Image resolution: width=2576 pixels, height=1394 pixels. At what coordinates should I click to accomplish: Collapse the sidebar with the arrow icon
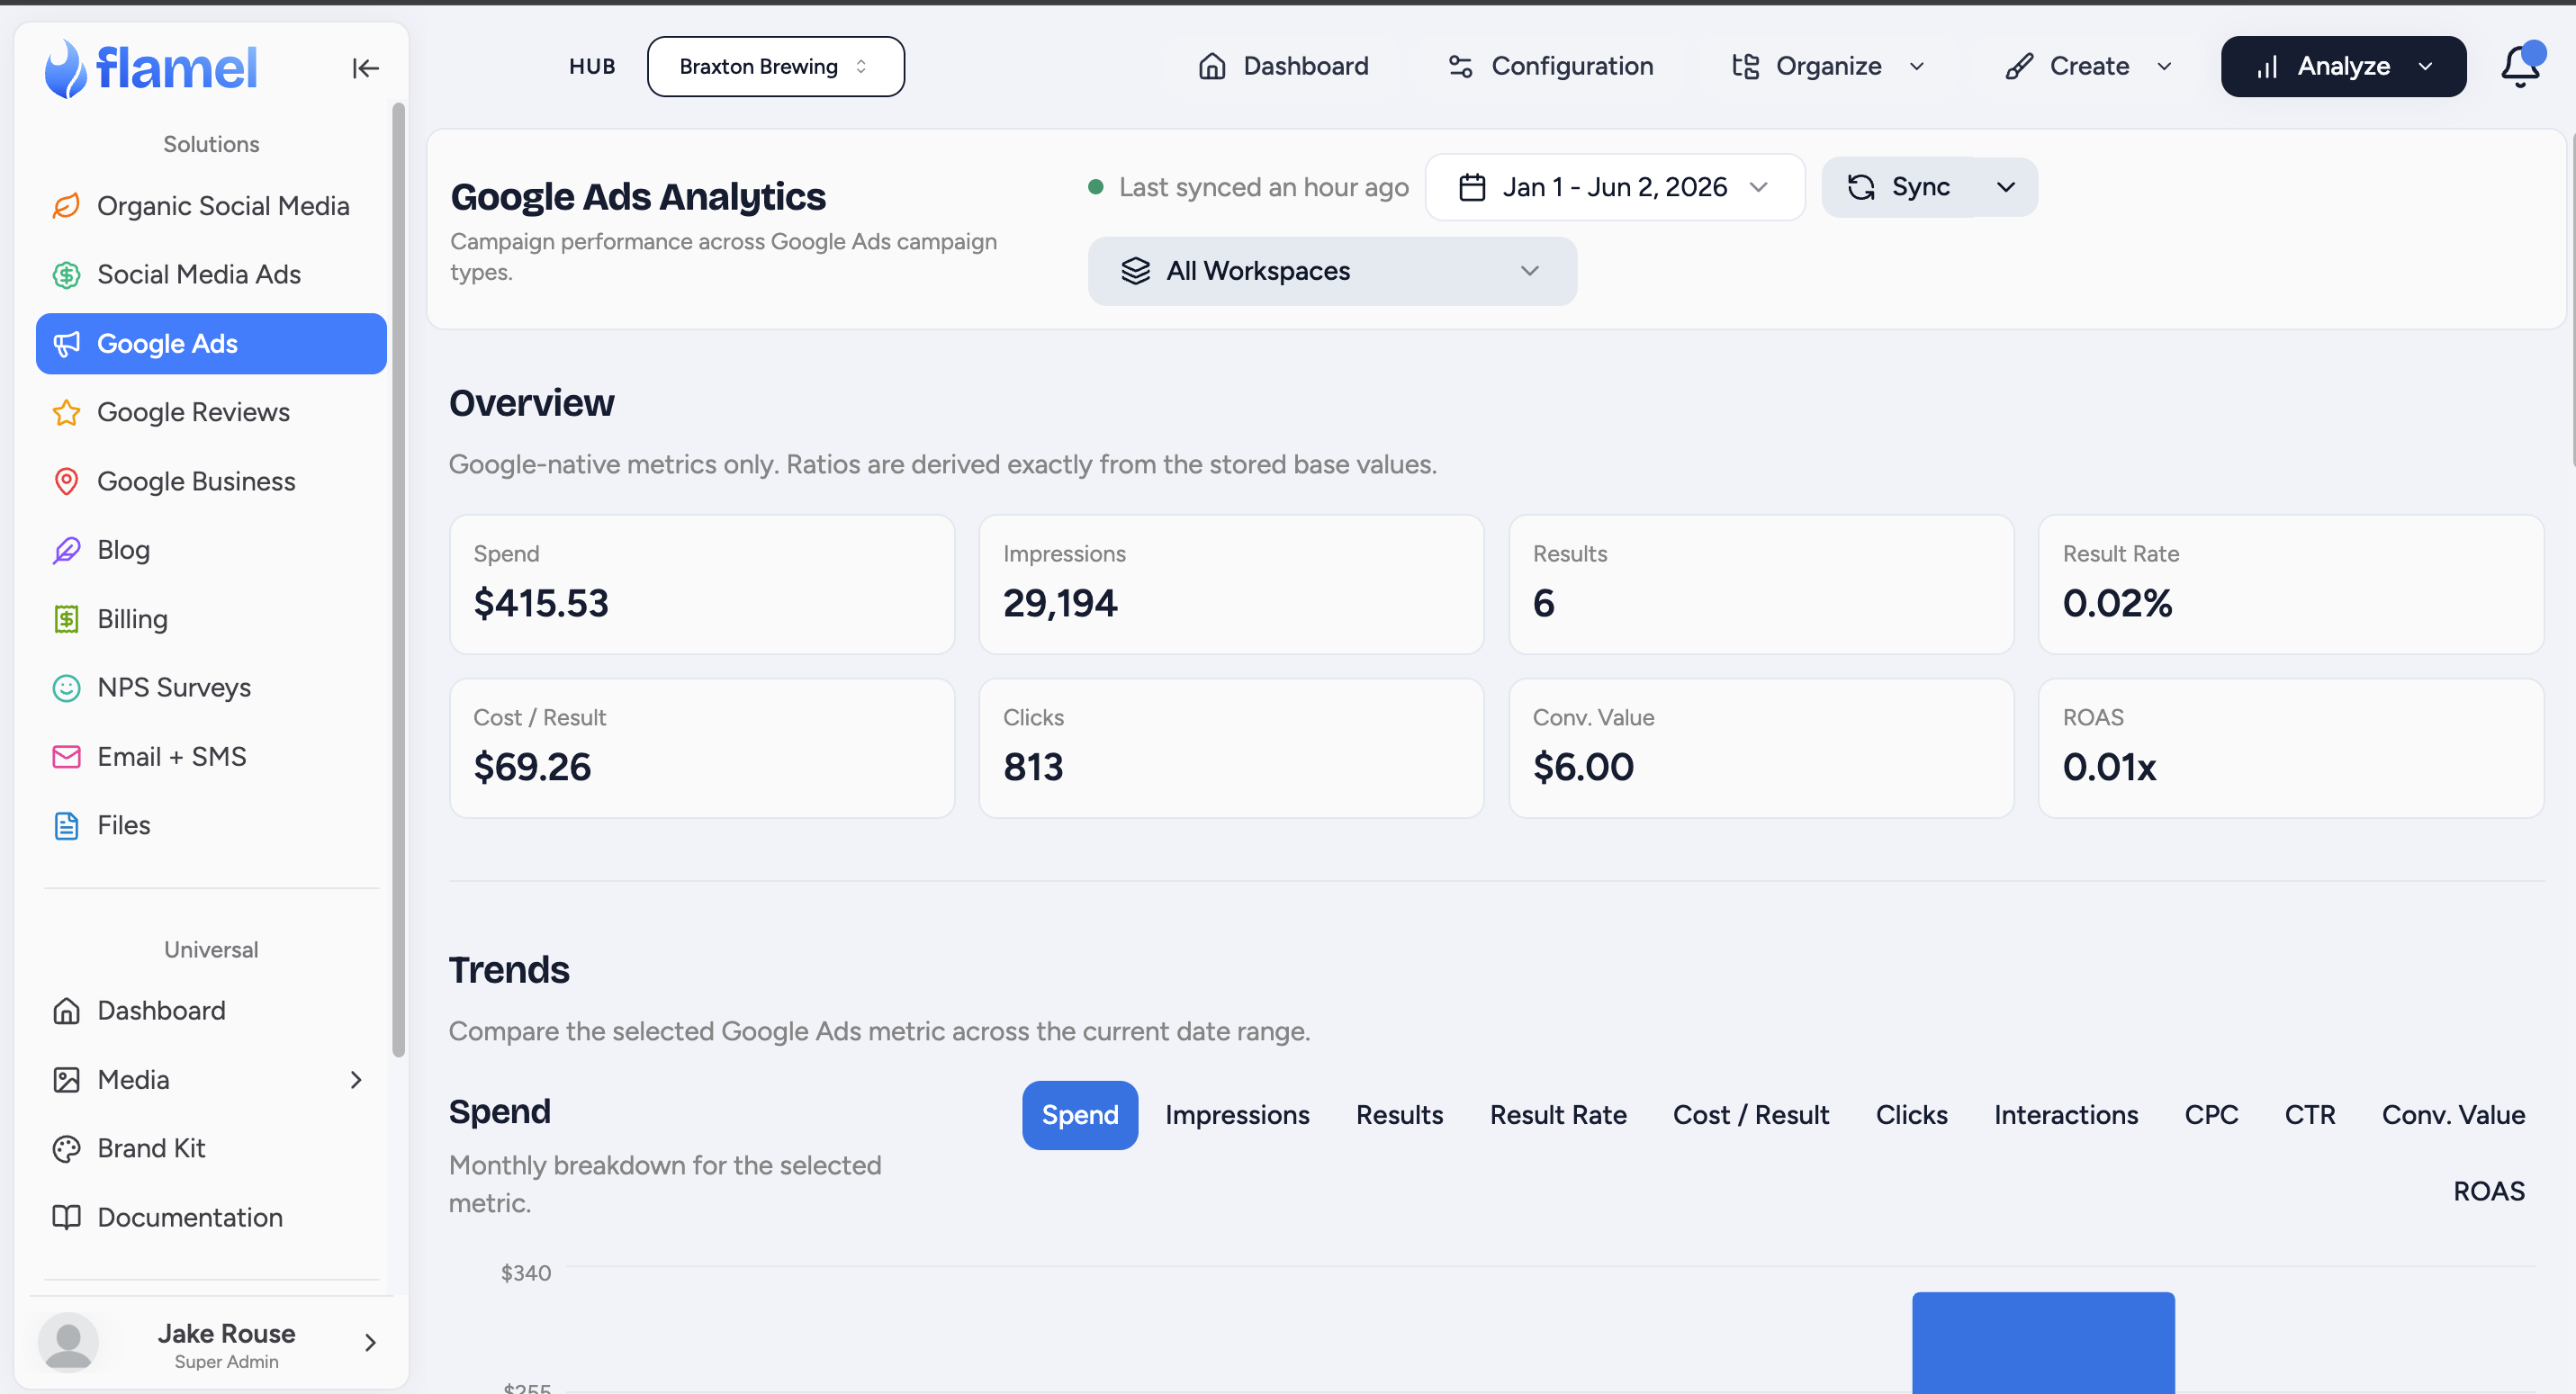(x=365, y=68)
